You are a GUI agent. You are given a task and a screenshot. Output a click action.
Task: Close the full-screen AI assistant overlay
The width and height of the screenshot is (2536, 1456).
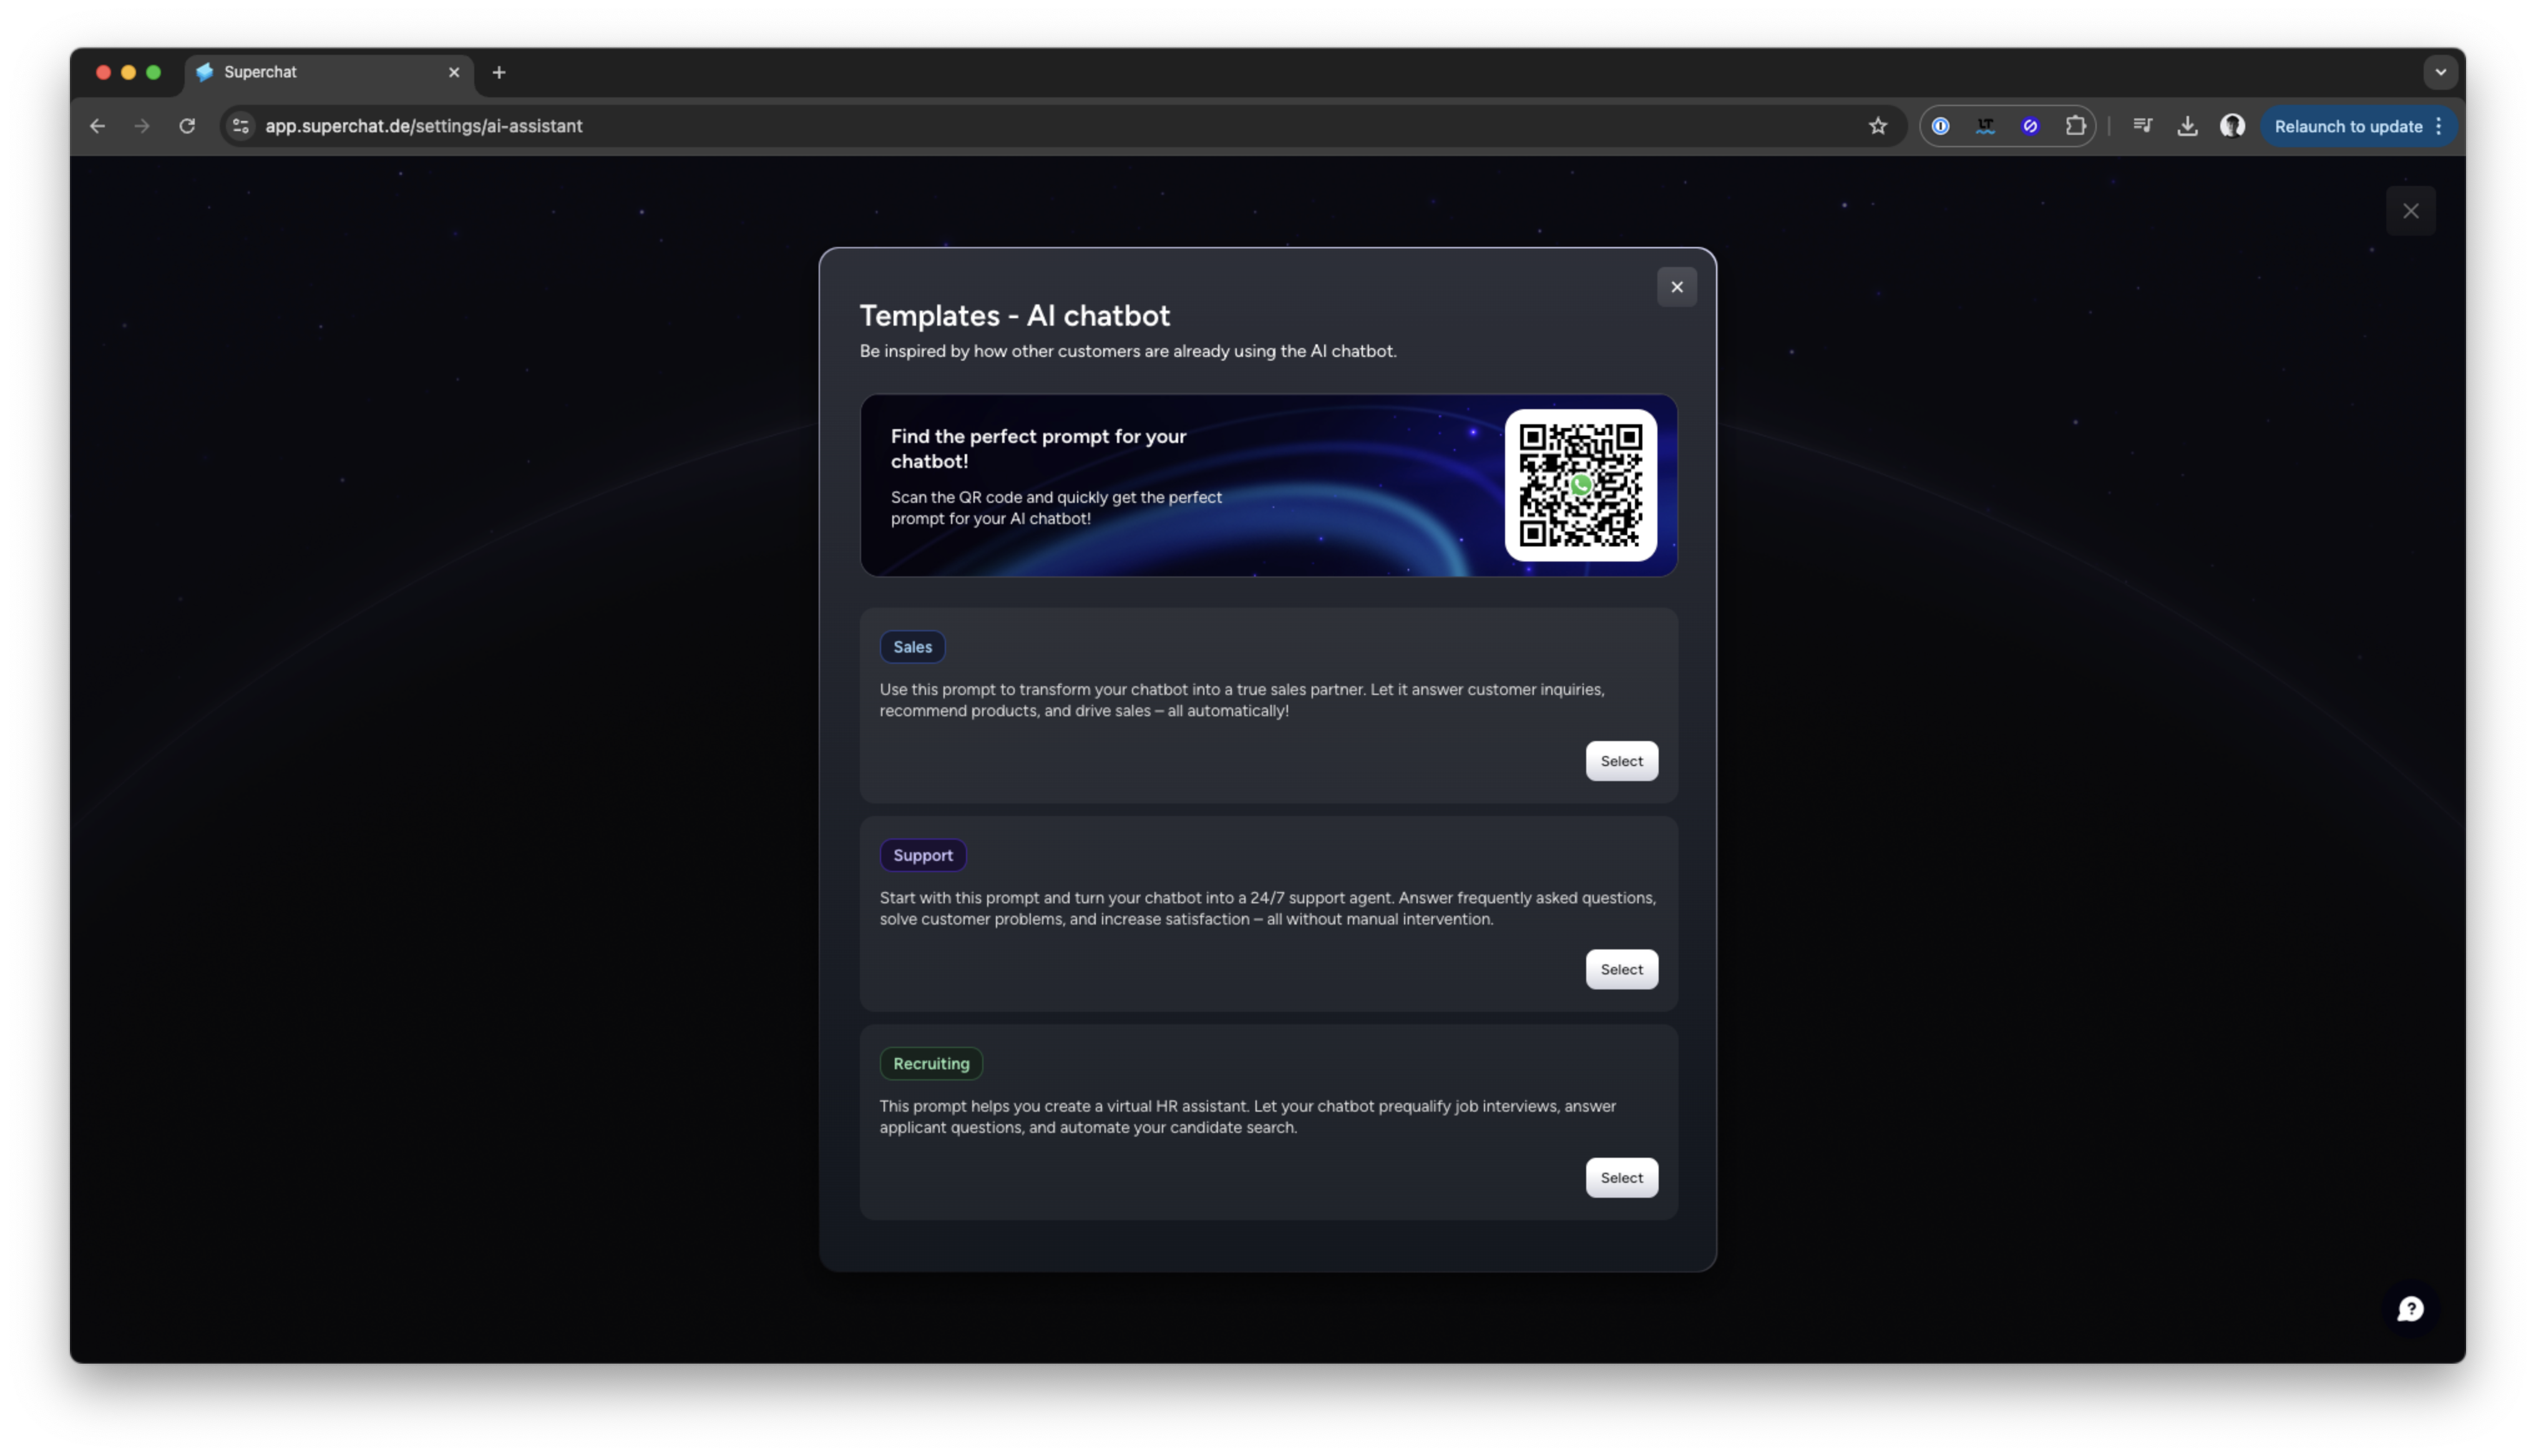coord(2410,211)
